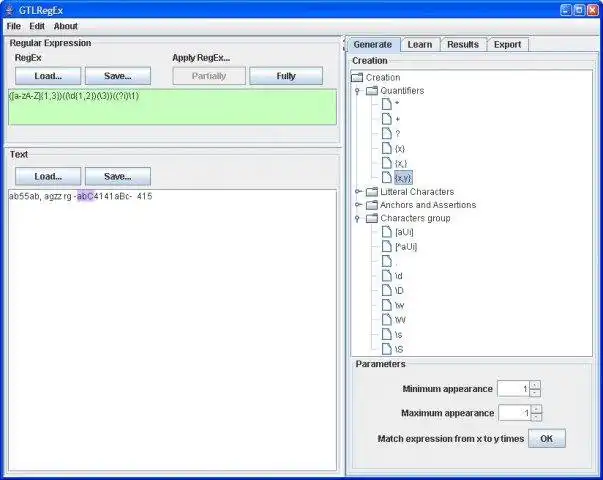603x480 pixels.
Task: Increase the Minimum appearance value
Action: [535, 385]
